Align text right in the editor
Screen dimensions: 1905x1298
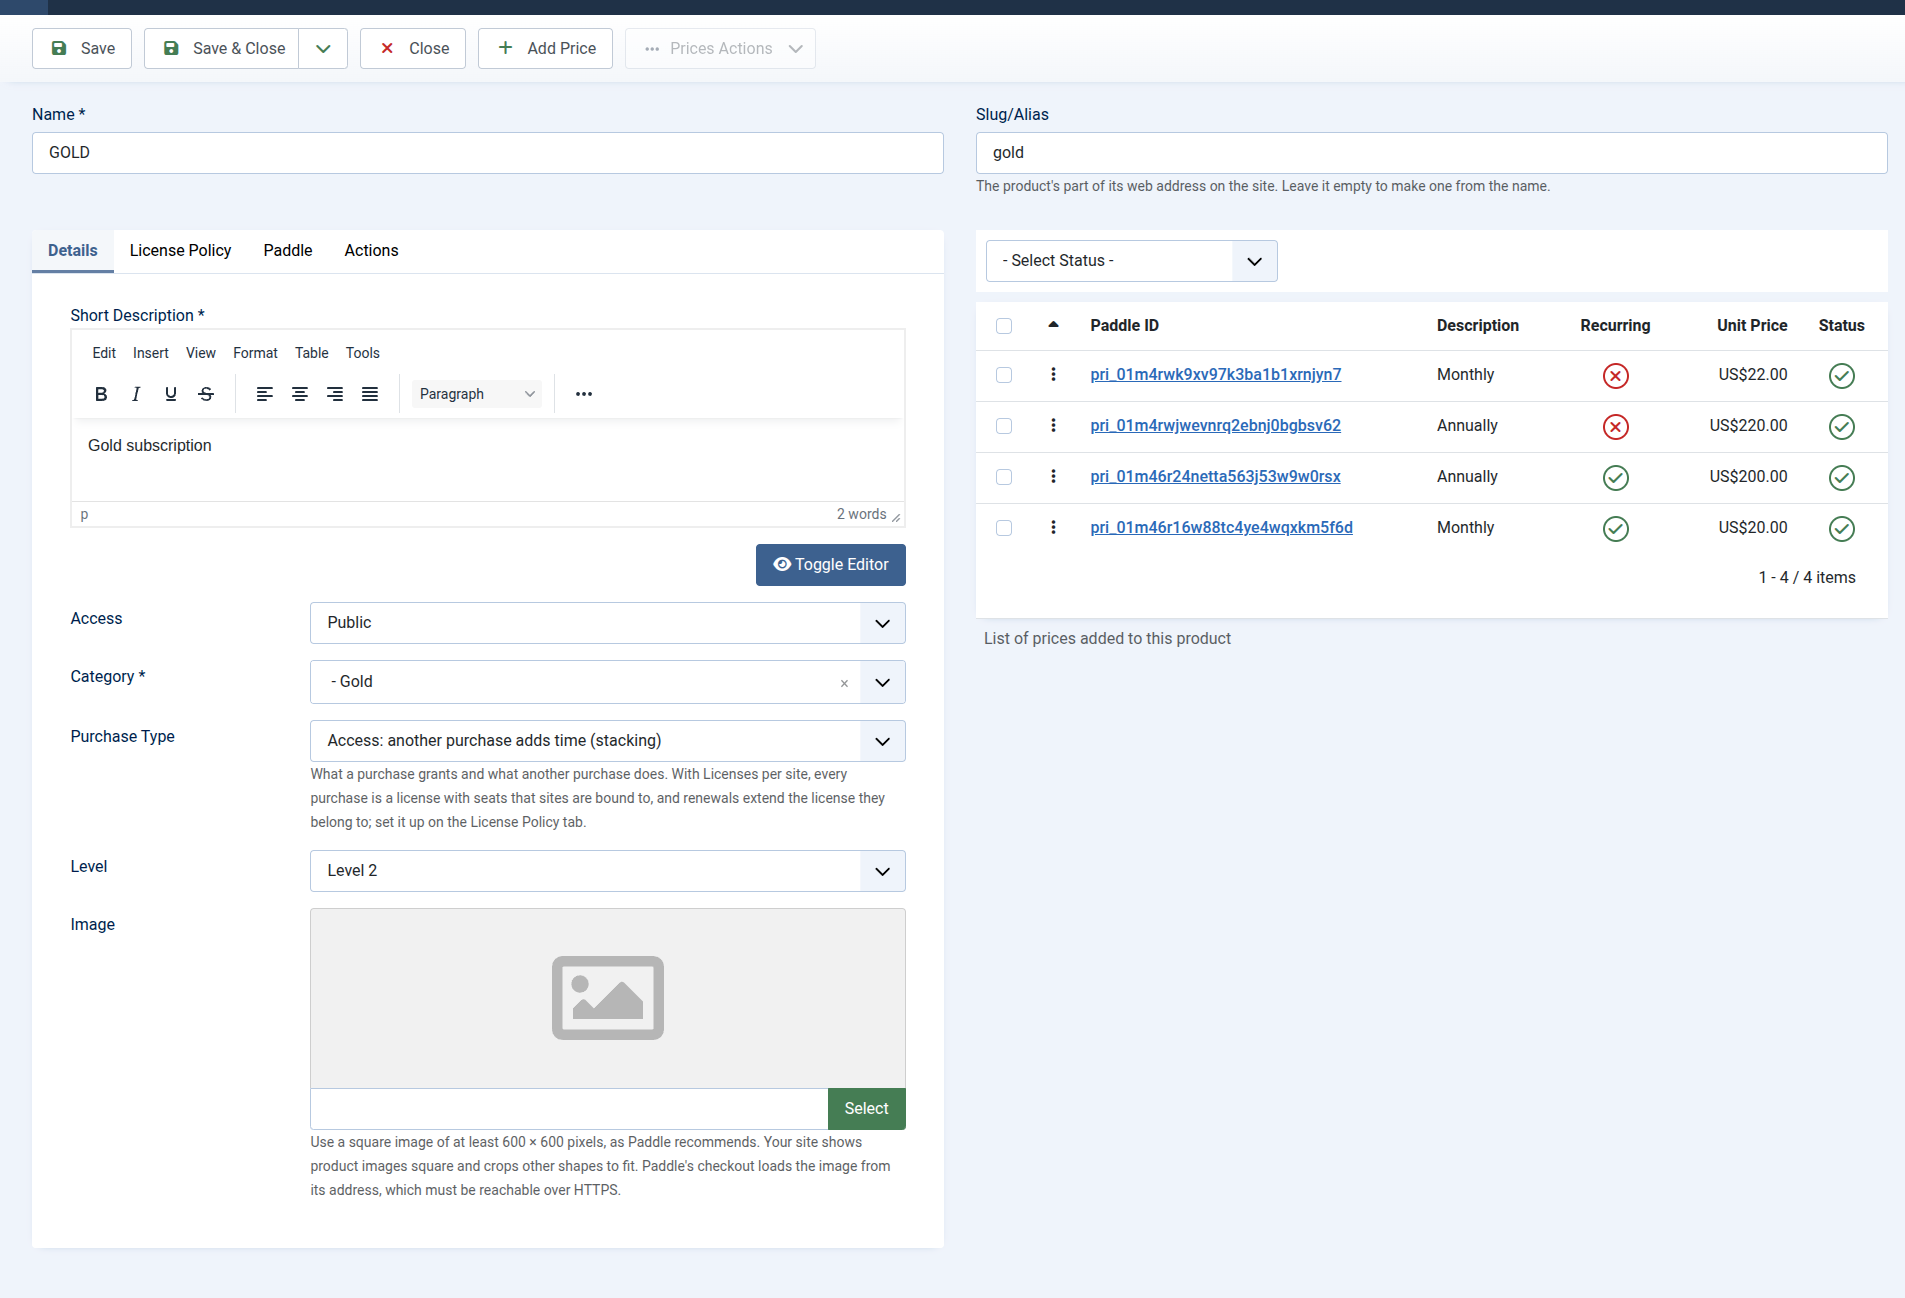tap(335, 394)
